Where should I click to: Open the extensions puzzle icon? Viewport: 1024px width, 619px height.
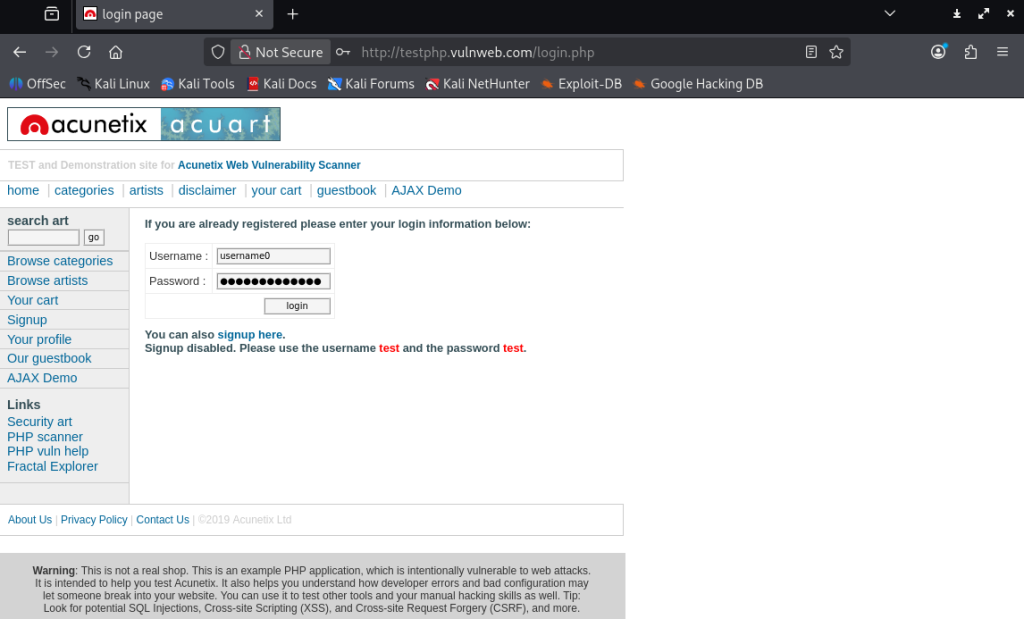pos(970,52)
